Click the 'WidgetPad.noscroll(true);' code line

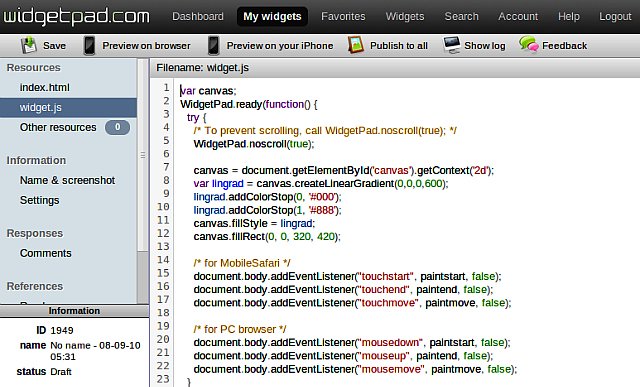(254, 144)
